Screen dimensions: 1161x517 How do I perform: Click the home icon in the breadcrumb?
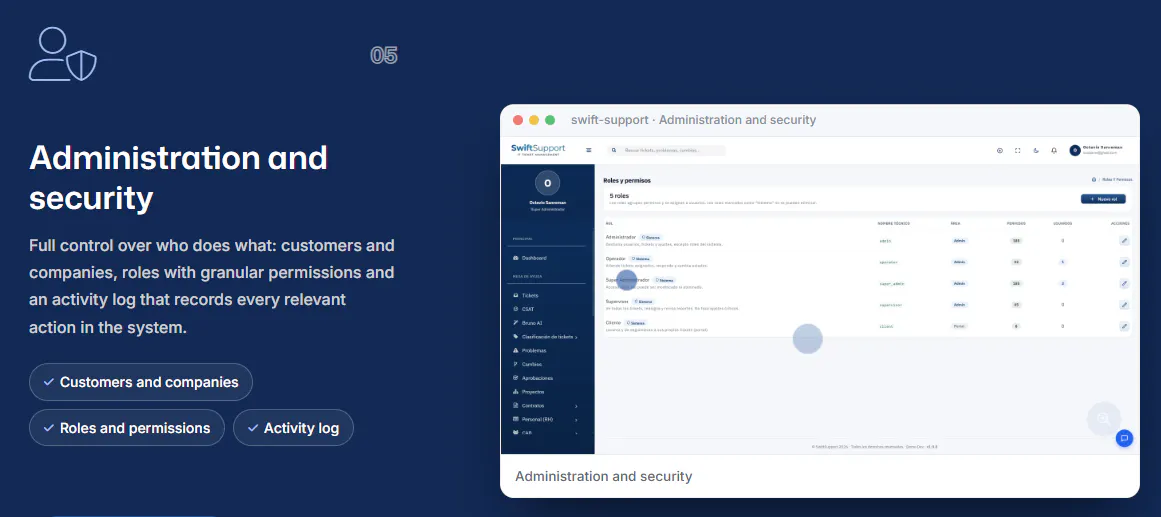(x=1094, y=180)
